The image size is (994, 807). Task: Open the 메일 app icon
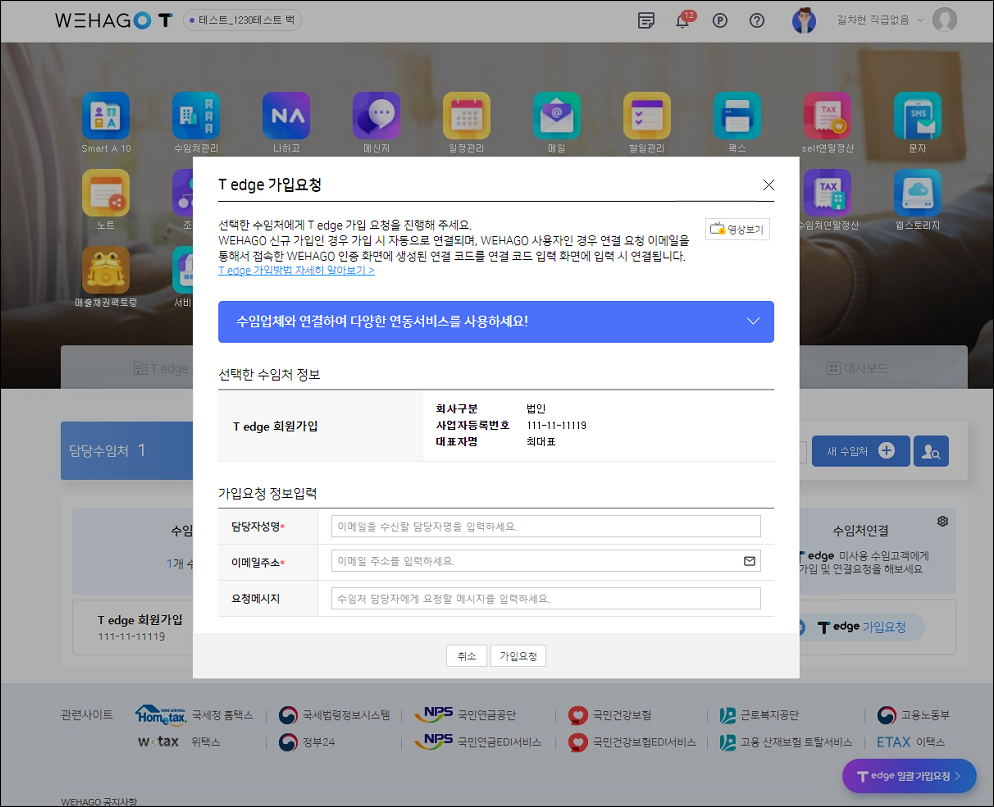click(x=556, y=116)
